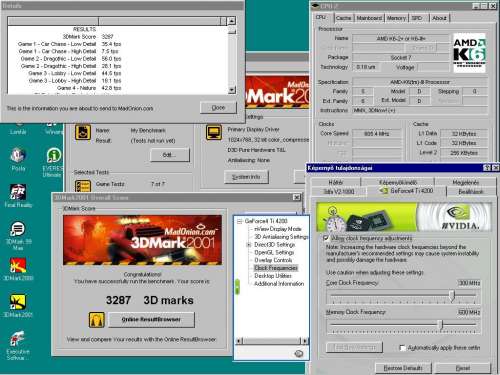Click the greyed test-settings button under Memory slider
Image resolution: width=500 pixels, height=375 pixels.
[354, 348]
